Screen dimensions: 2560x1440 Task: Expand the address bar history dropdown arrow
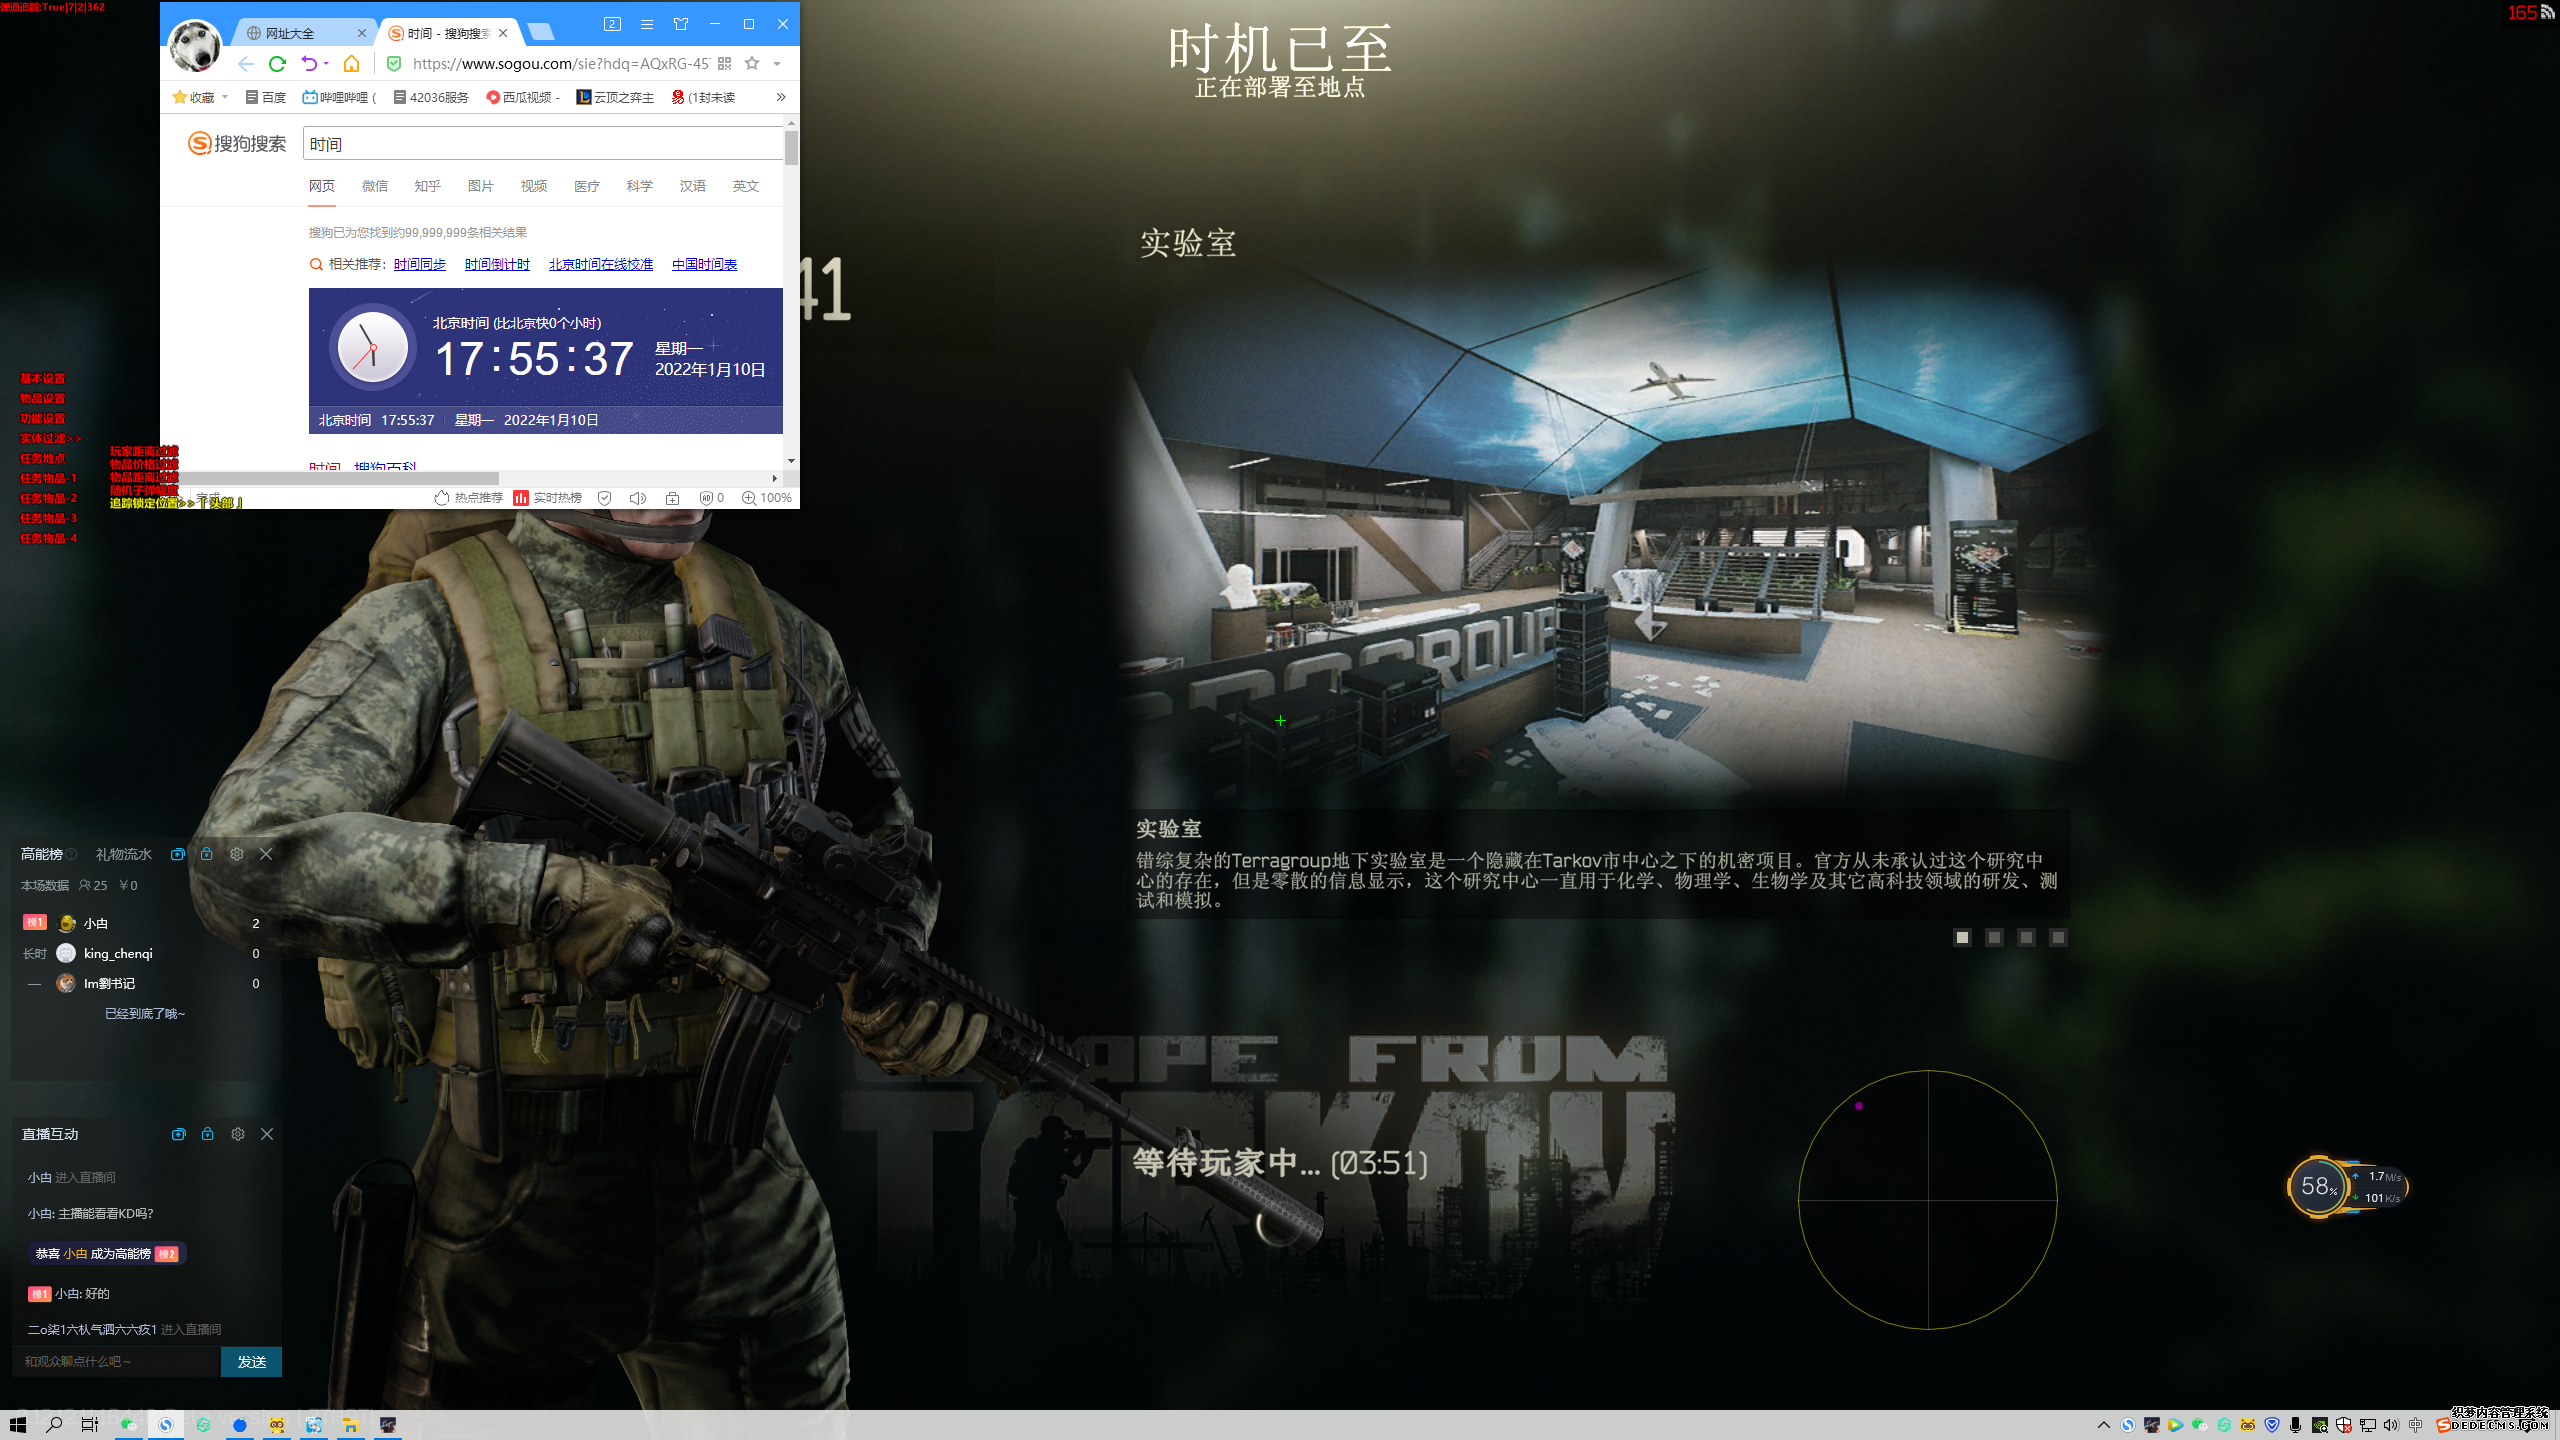(777, 64)
